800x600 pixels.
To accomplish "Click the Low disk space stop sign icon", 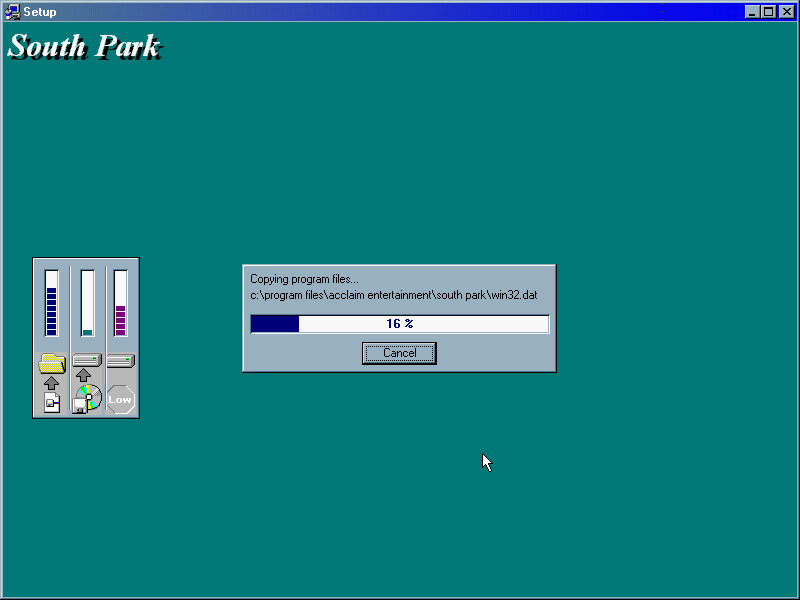I will [x=120, y=400].
